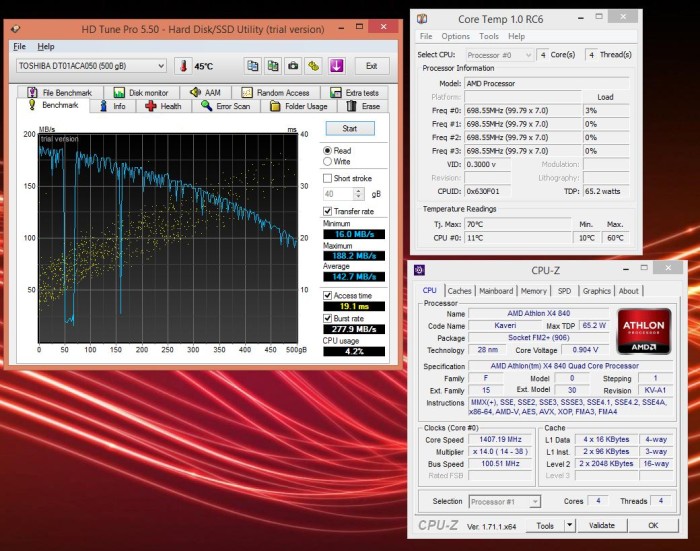The width and height of the screenshot is (700, 551).
Task: Enable the Short stroke checkbox
Action: pos(327,178)
